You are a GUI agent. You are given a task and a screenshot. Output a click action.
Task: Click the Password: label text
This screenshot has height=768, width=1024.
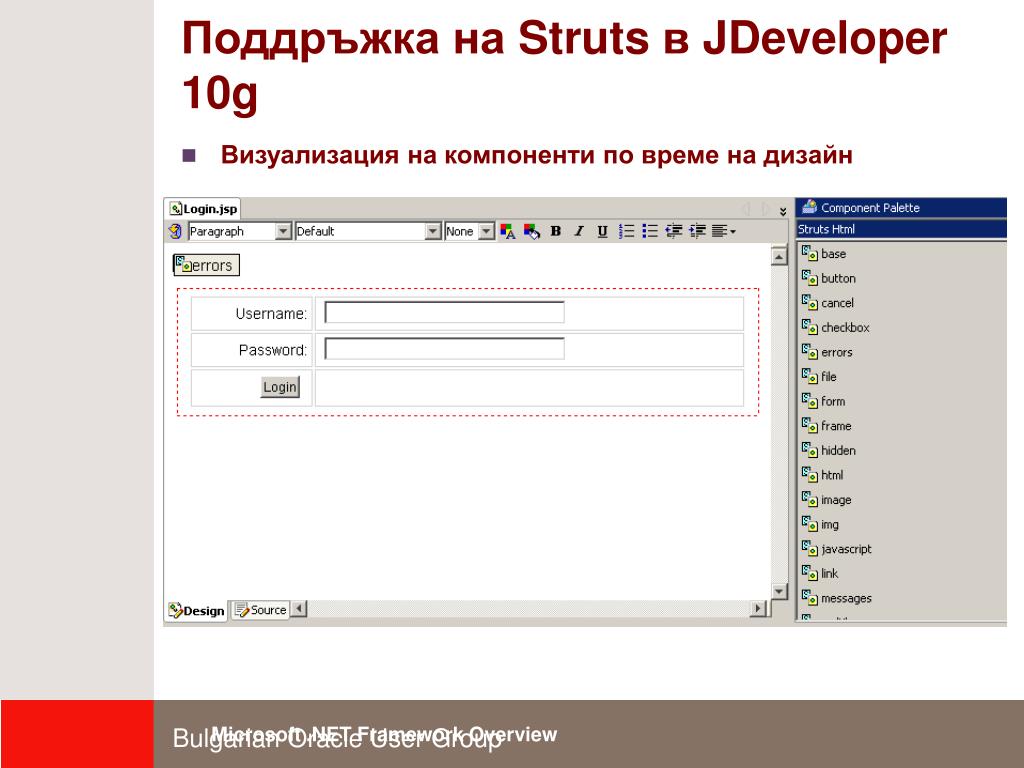coord(272,350)
